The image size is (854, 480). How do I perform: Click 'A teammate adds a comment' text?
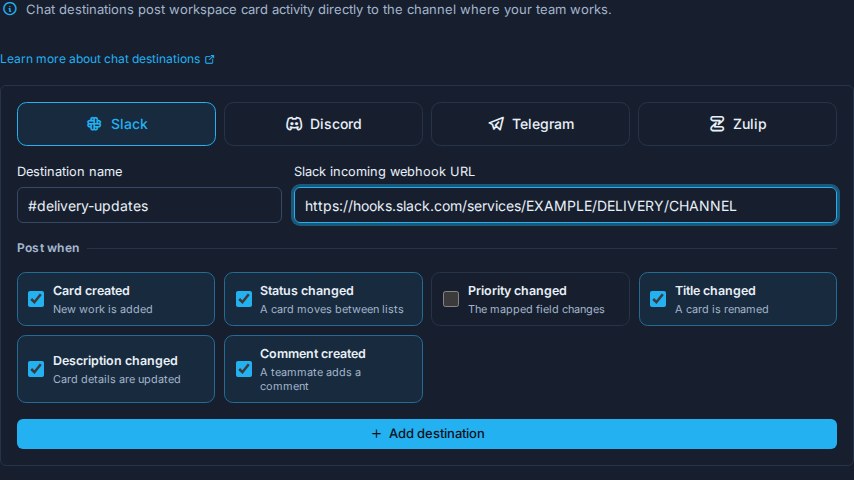pyautogui.click(x=310, y=379)
